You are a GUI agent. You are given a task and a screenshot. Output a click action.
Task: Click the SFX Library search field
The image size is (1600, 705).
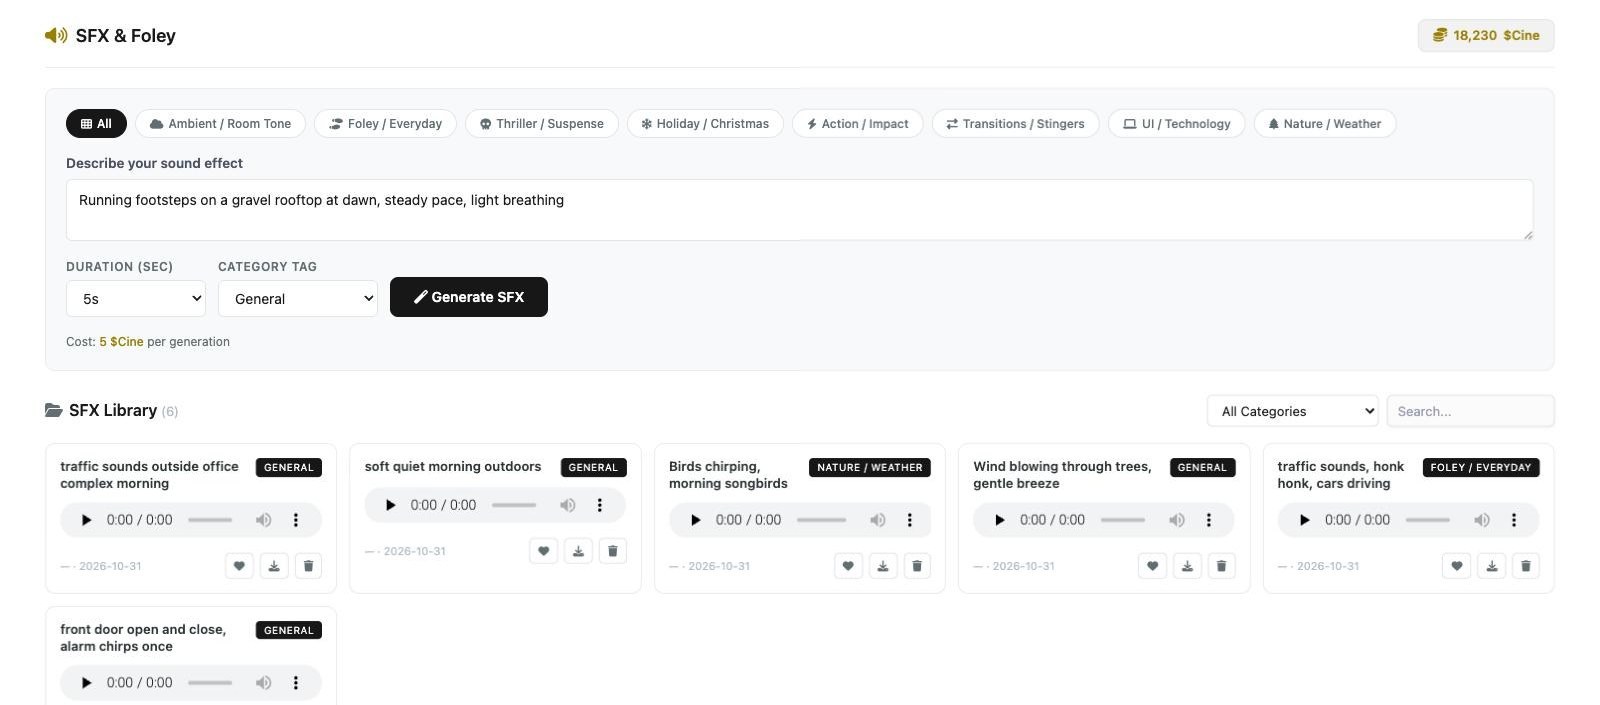pos(1470,411)
